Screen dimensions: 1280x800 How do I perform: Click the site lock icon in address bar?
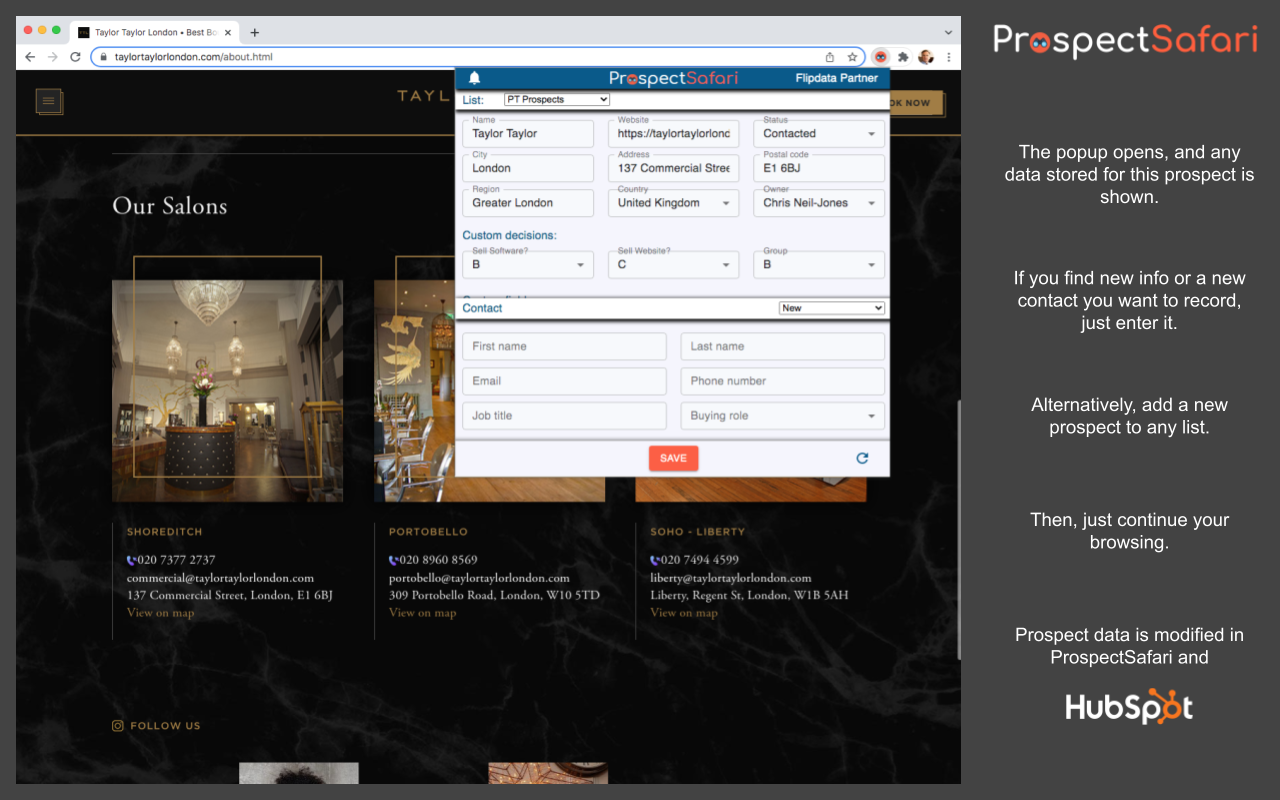103,57
